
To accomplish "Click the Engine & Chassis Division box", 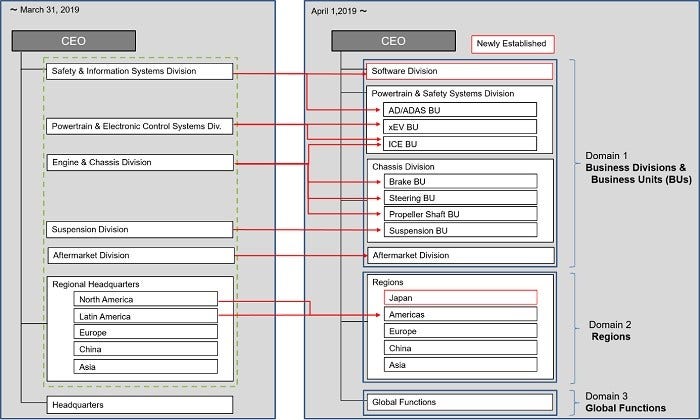I will (139, 161).
